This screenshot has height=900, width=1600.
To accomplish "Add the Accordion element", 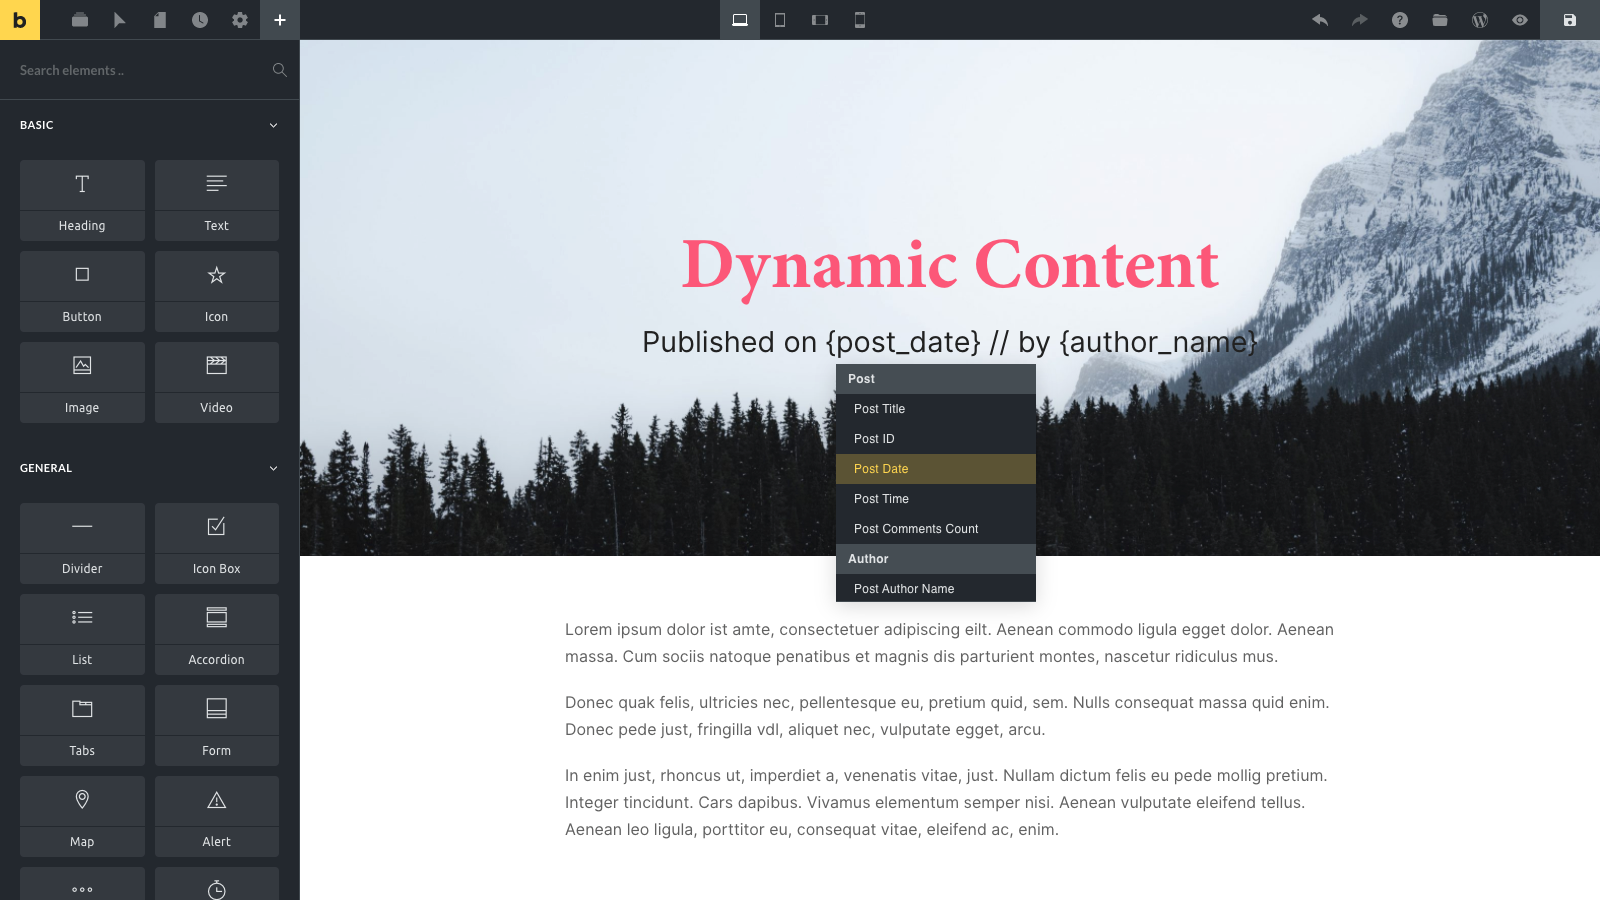I will [216, 634].
